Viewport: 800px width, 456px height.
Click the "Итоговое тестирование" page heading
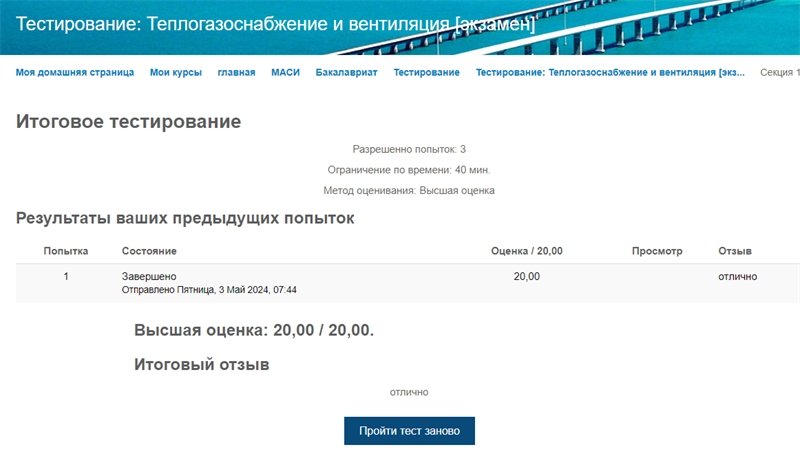click(x=128, y=122)
